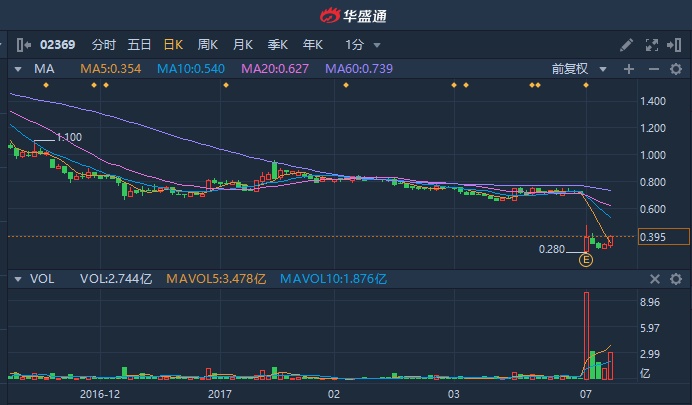Click the tallest red volume bar
This screenshot has height=405, width=692.
click(587, 336)
